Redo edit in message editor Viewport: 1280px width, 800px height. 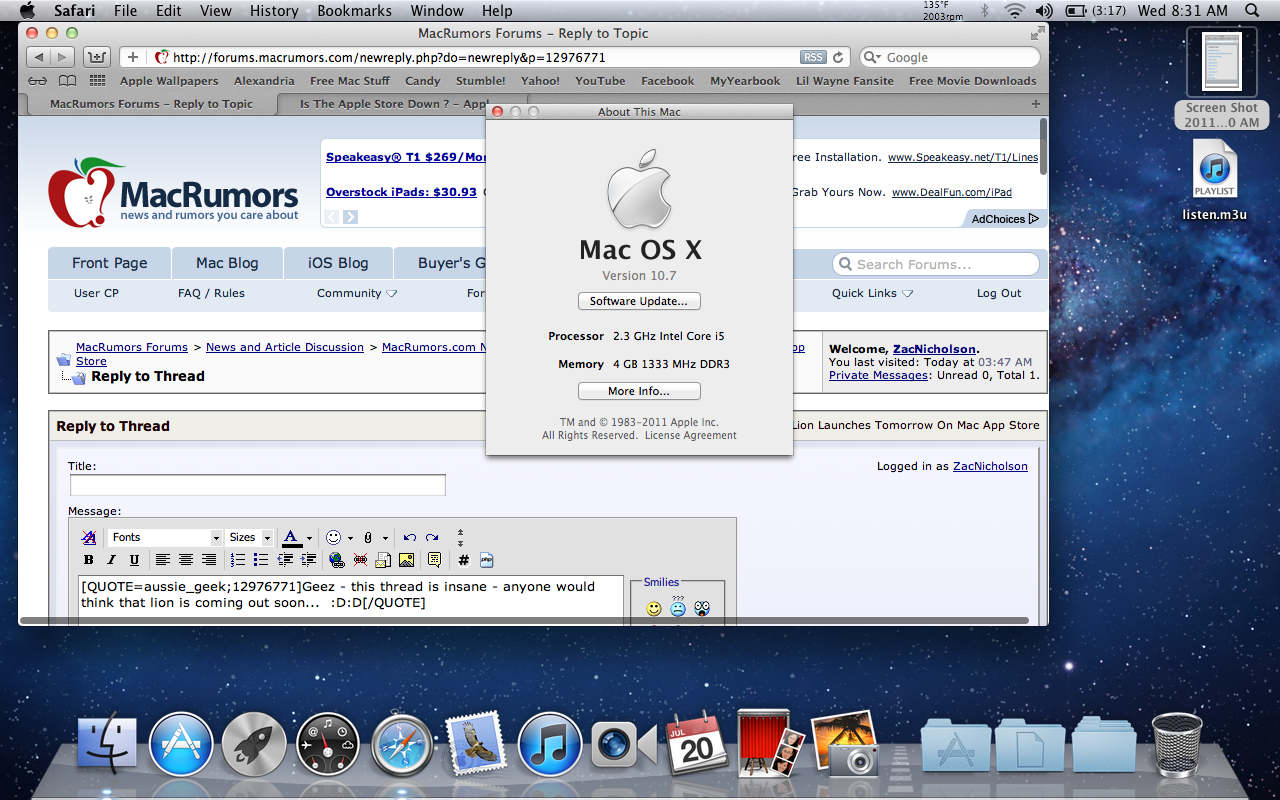[432, 537]
